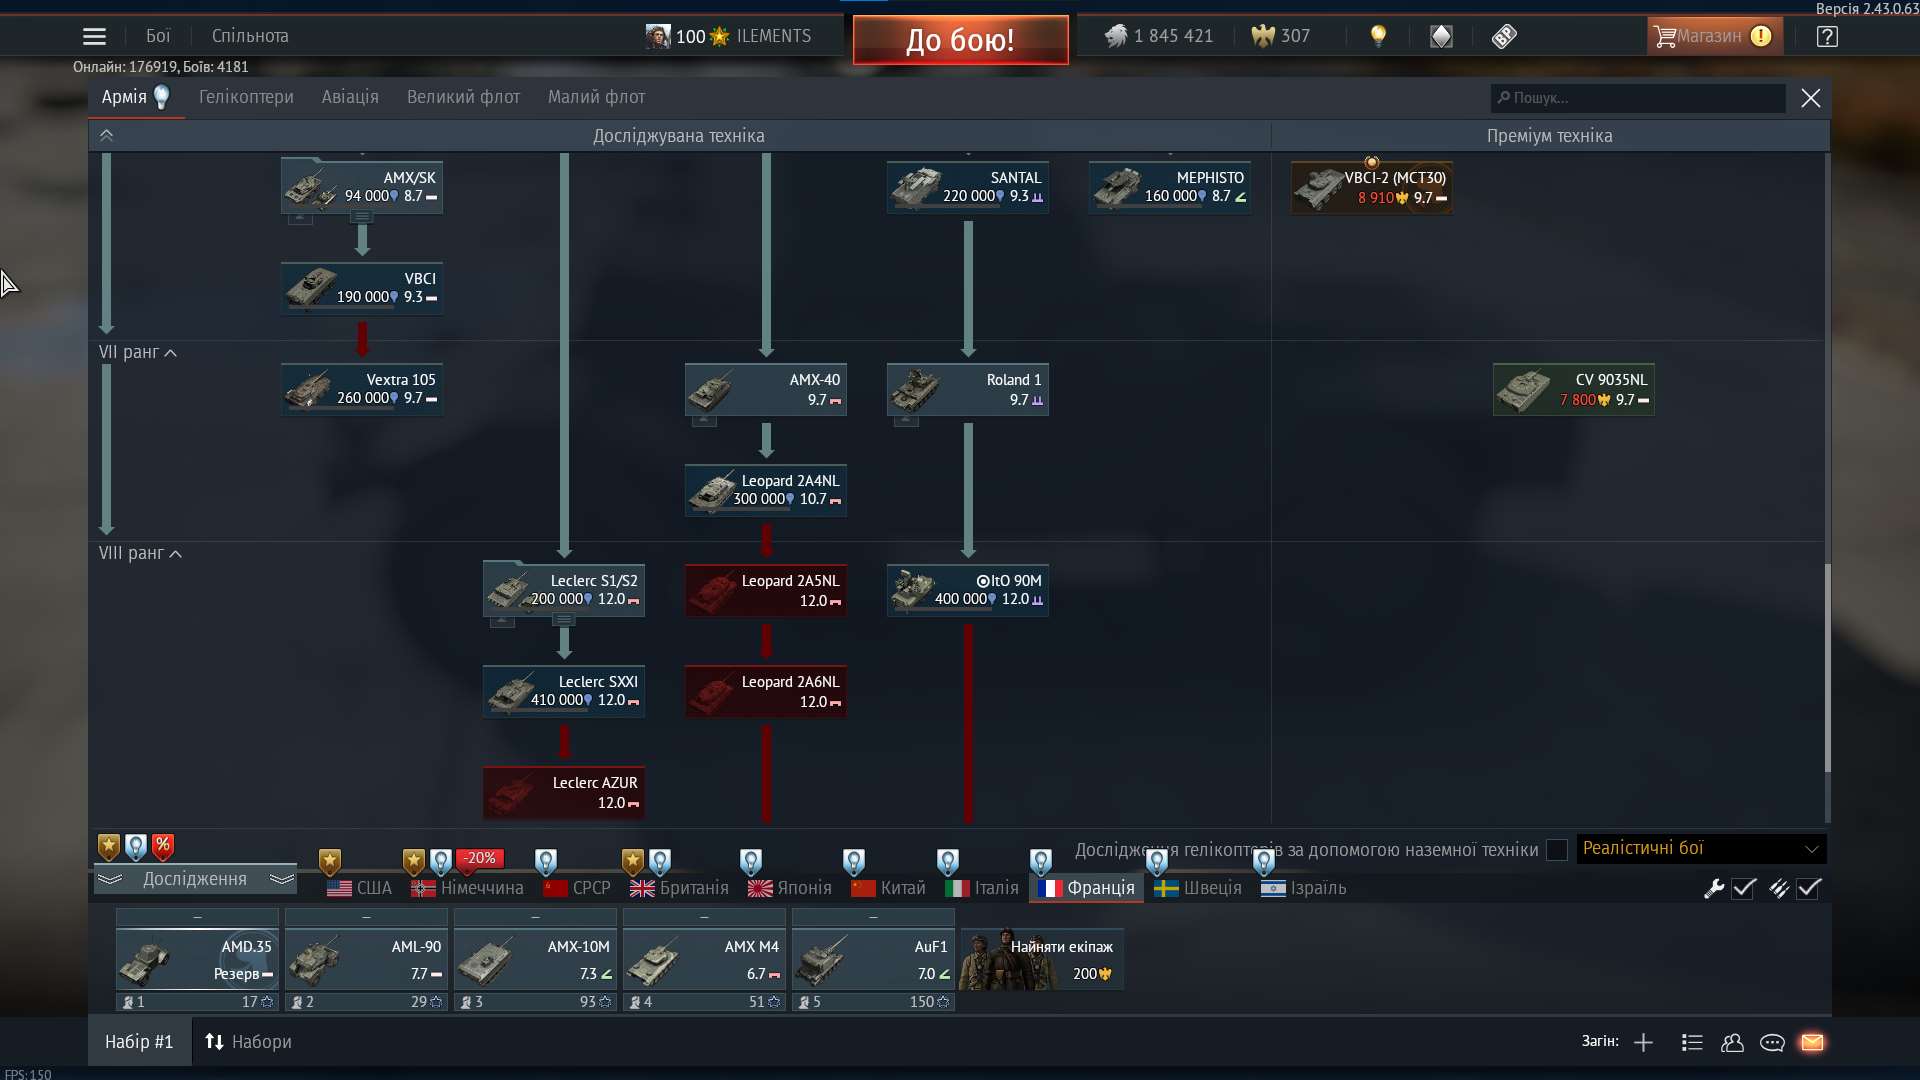Open the orange mail envelope icon
This screenshot has width=1920, height=1080.
pos(1812,1043)
